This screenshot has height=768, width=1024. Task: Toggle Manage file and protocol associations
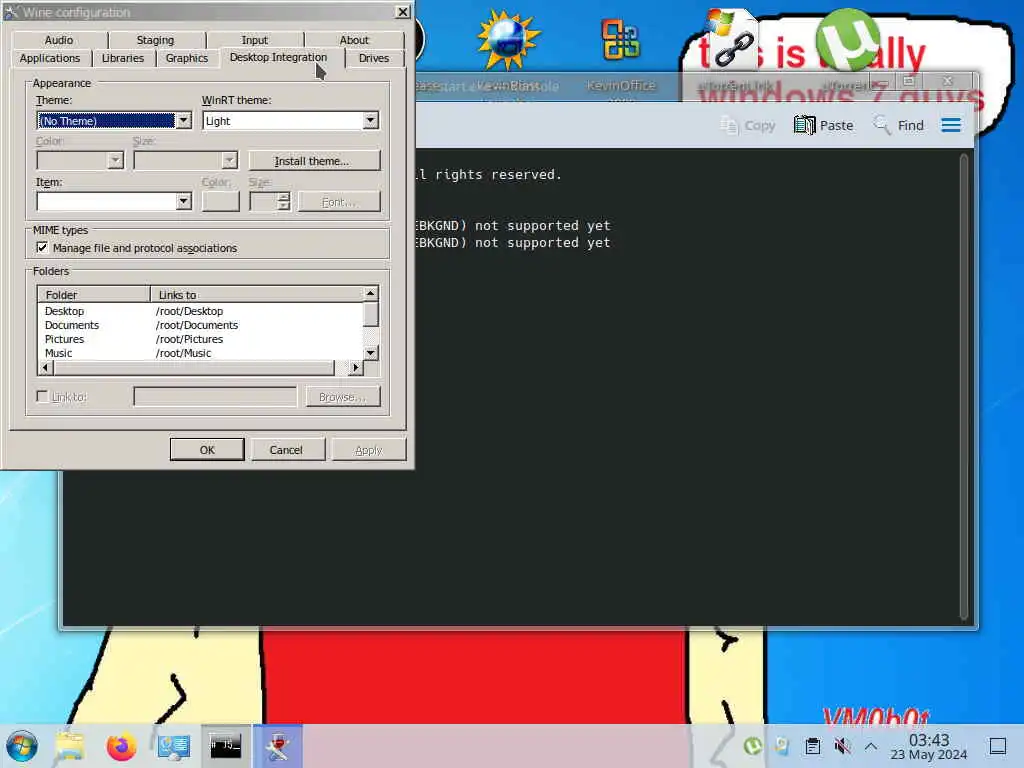click(x=42, y=248)
